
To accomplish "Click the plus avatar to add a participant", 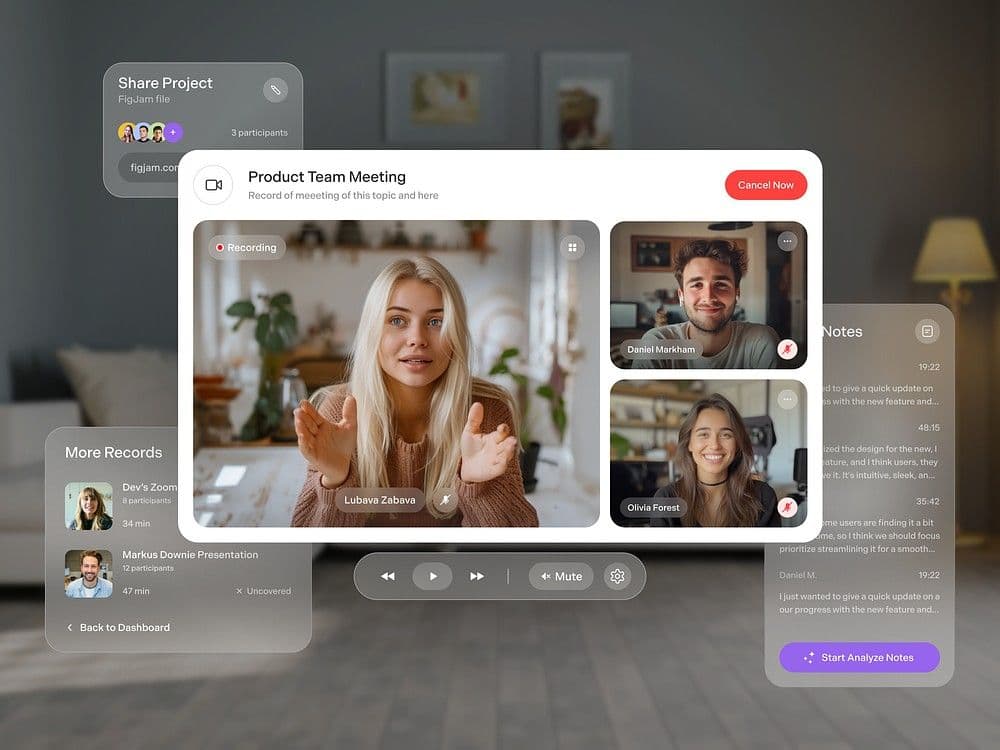I will point(174,131).
